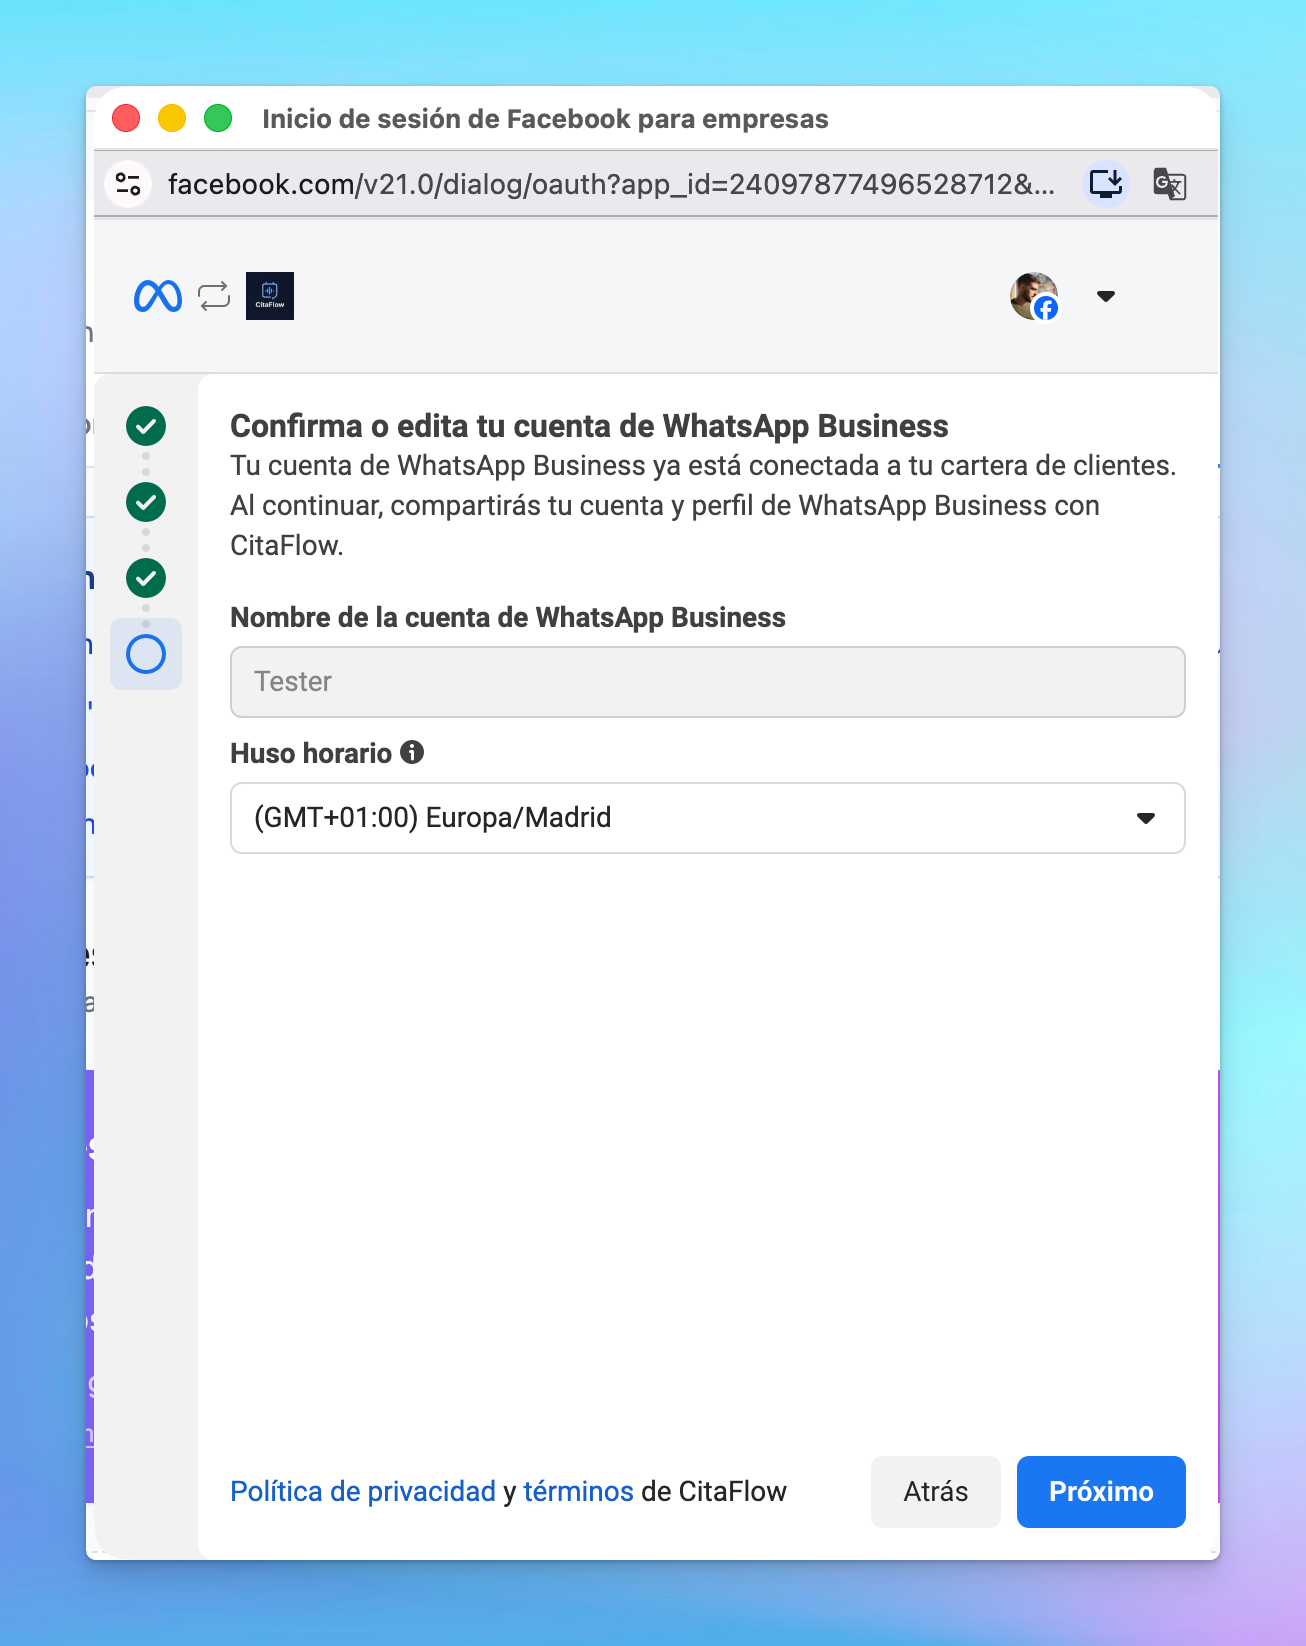Image resolution: width=1306 pixels, height=1646 pixels.
Task: Open the Google Translate page icon
Action: tap(1169, 184)
